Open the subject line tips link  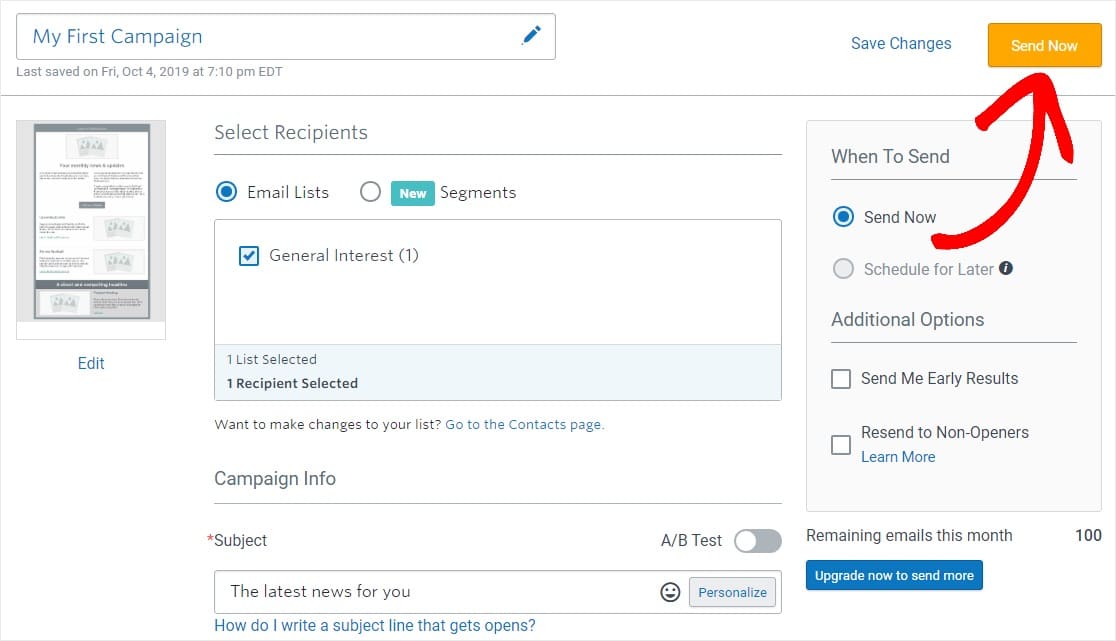(x=374, y=625)
